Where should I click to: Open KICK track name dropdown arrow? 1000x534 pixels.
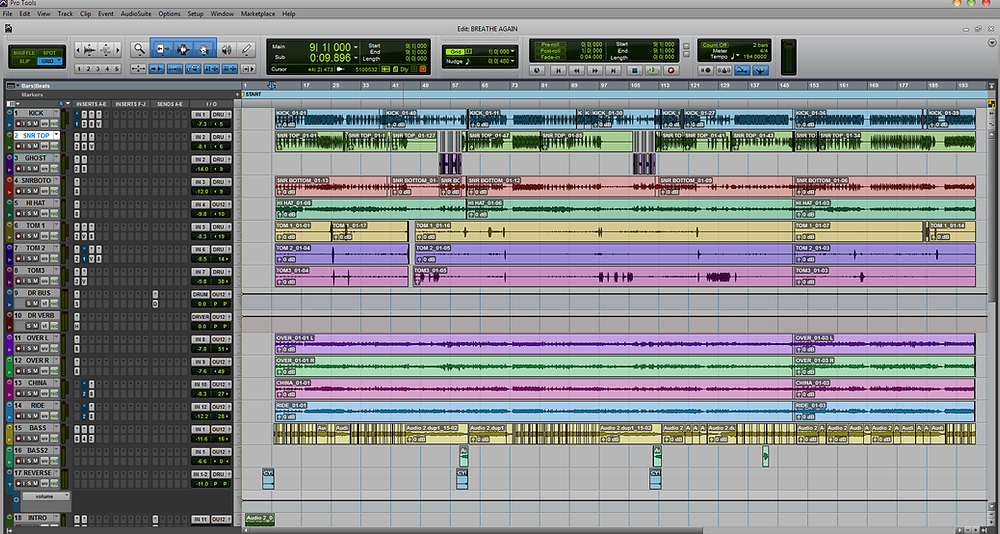coord(56,113)
